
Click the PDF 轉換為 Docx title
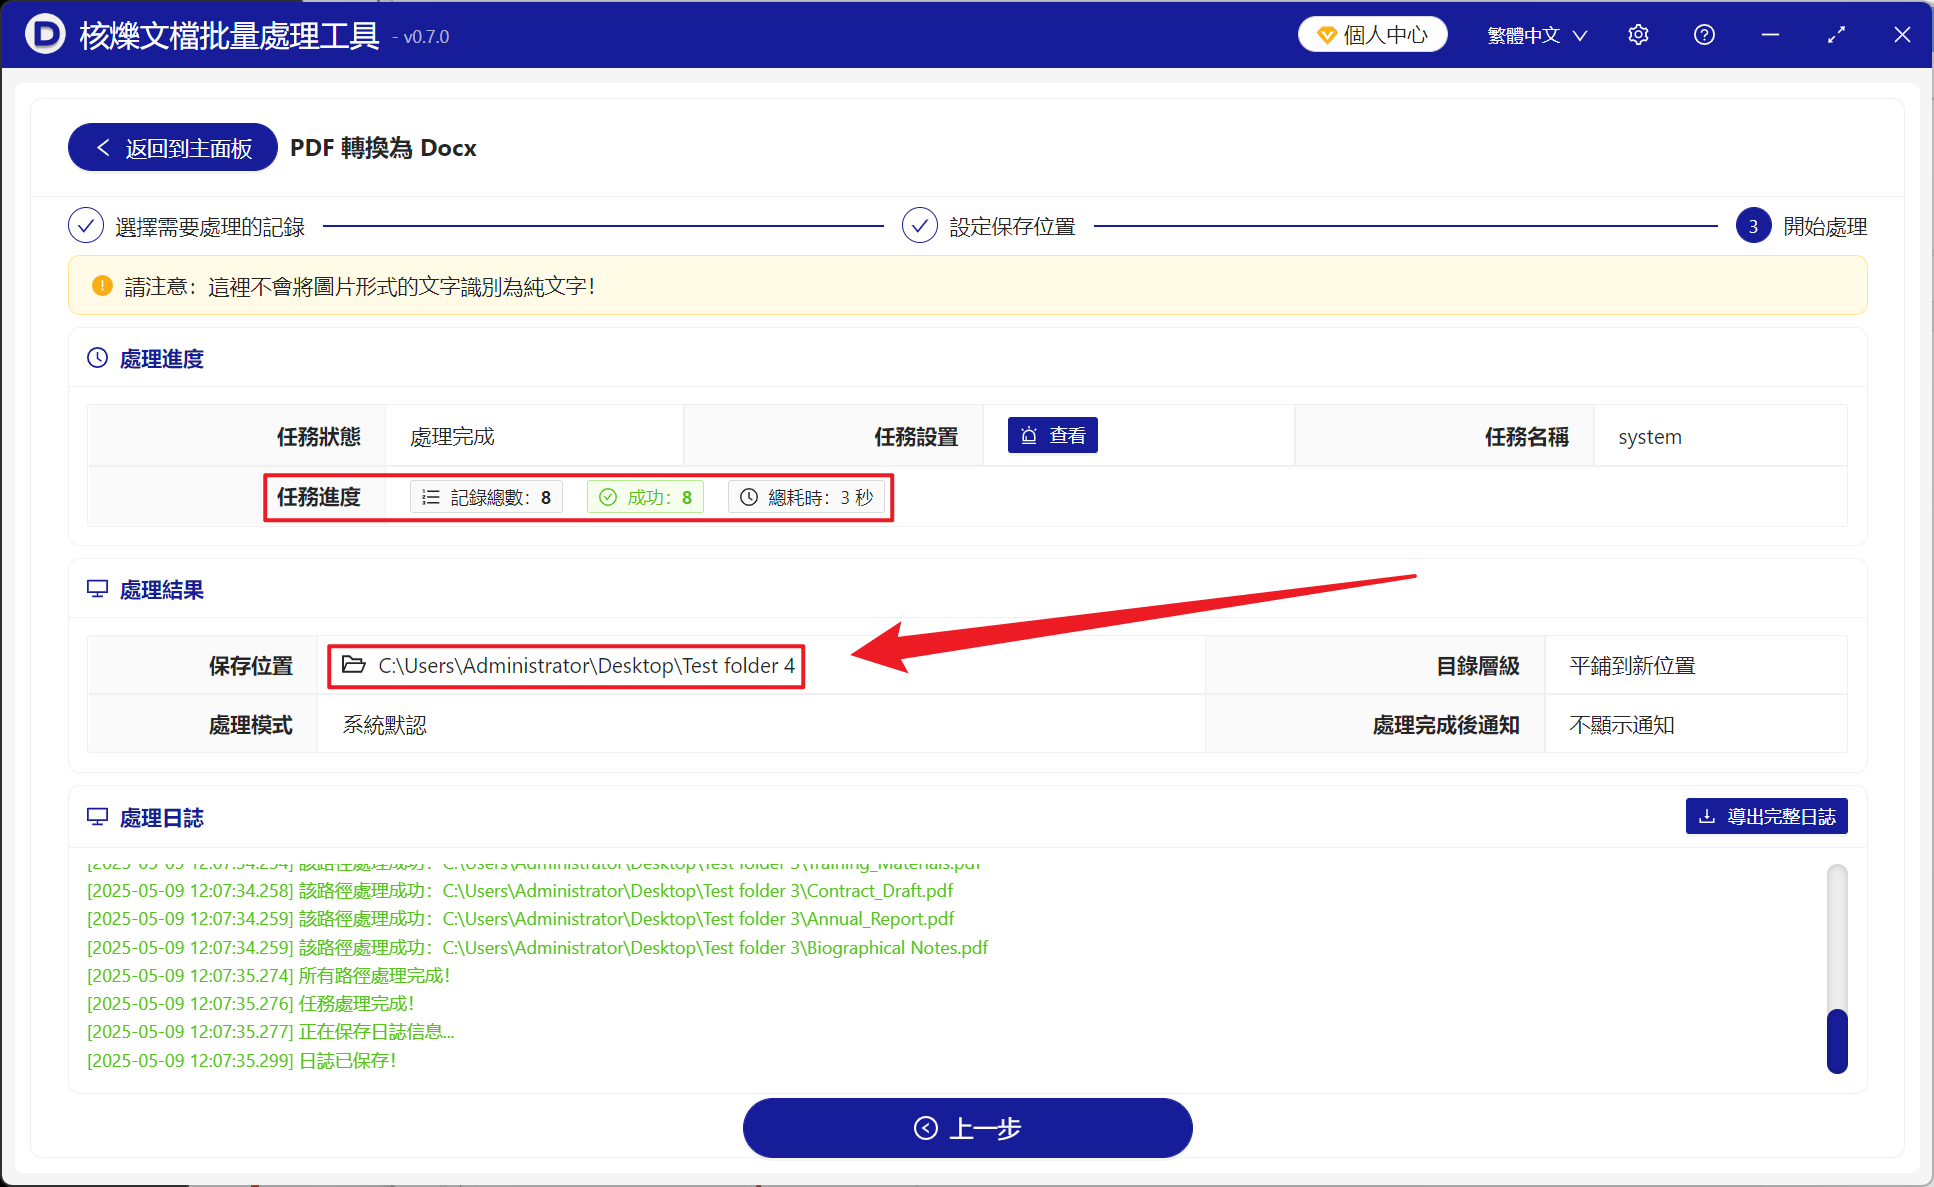click(383, 148)
